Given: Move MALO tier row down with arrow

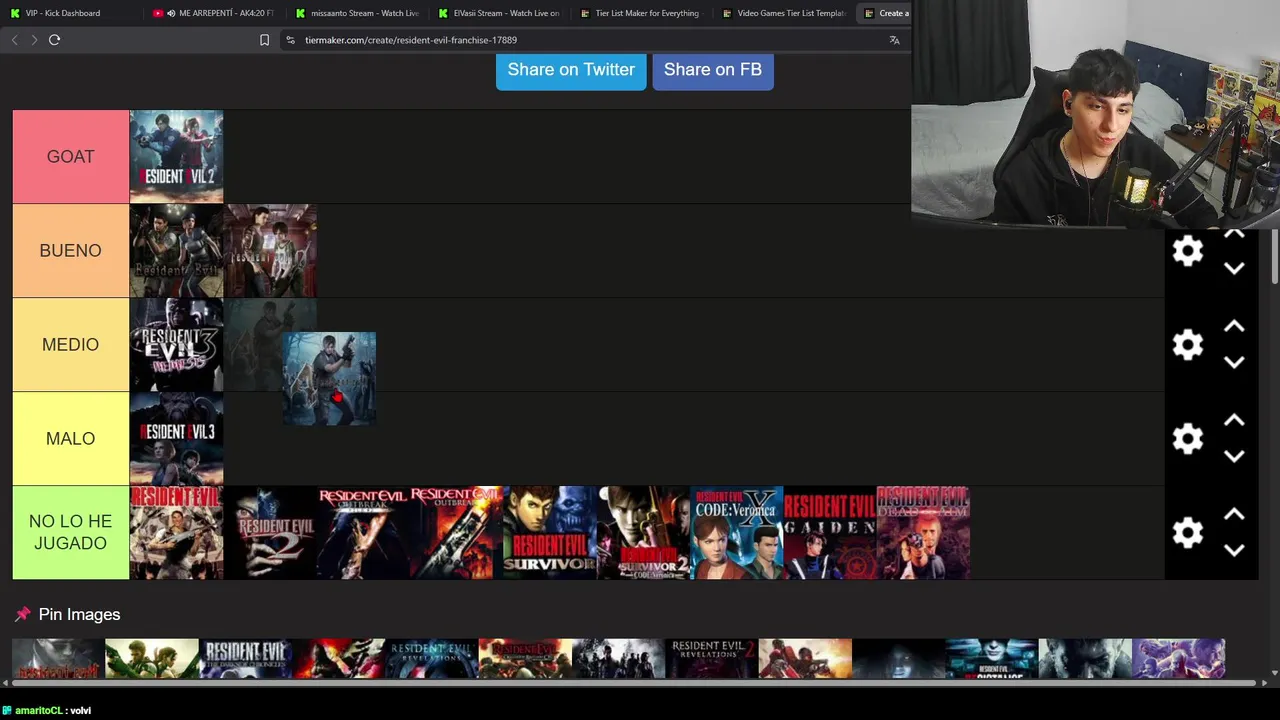Looking at the screenshot, I should click(1234, 456).
